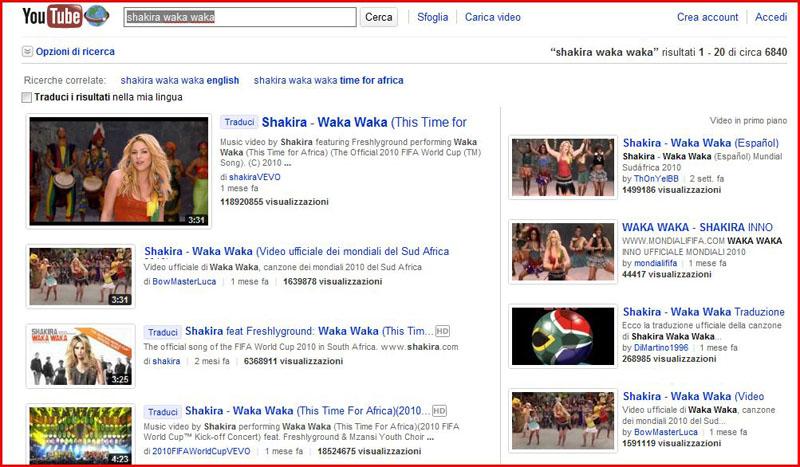Open WAKA WAKA - SHAKIRA INNO title
The height and width of the screenshot is (467, 800).
tap(697, 227)
